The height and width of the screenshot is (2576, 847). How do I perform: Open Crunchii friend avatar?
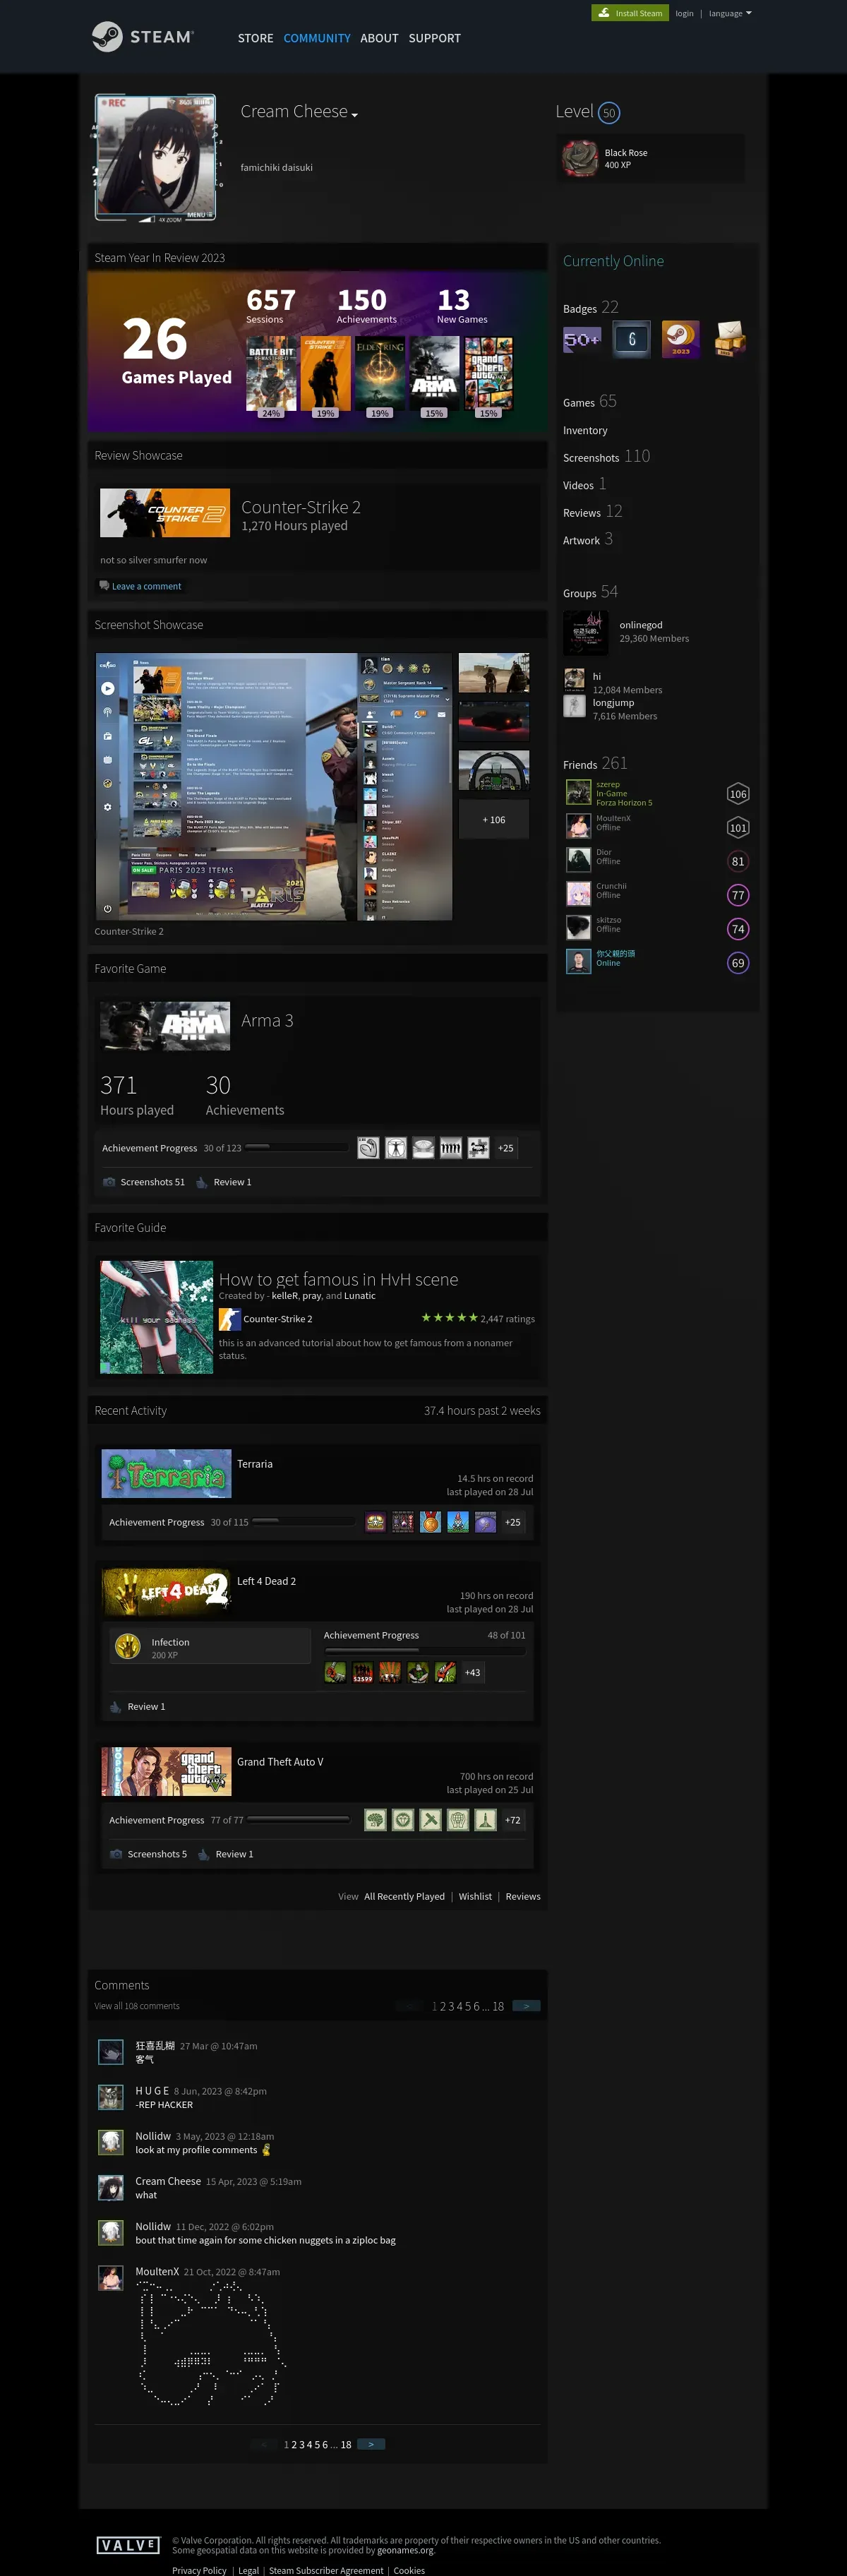point(578,894)
